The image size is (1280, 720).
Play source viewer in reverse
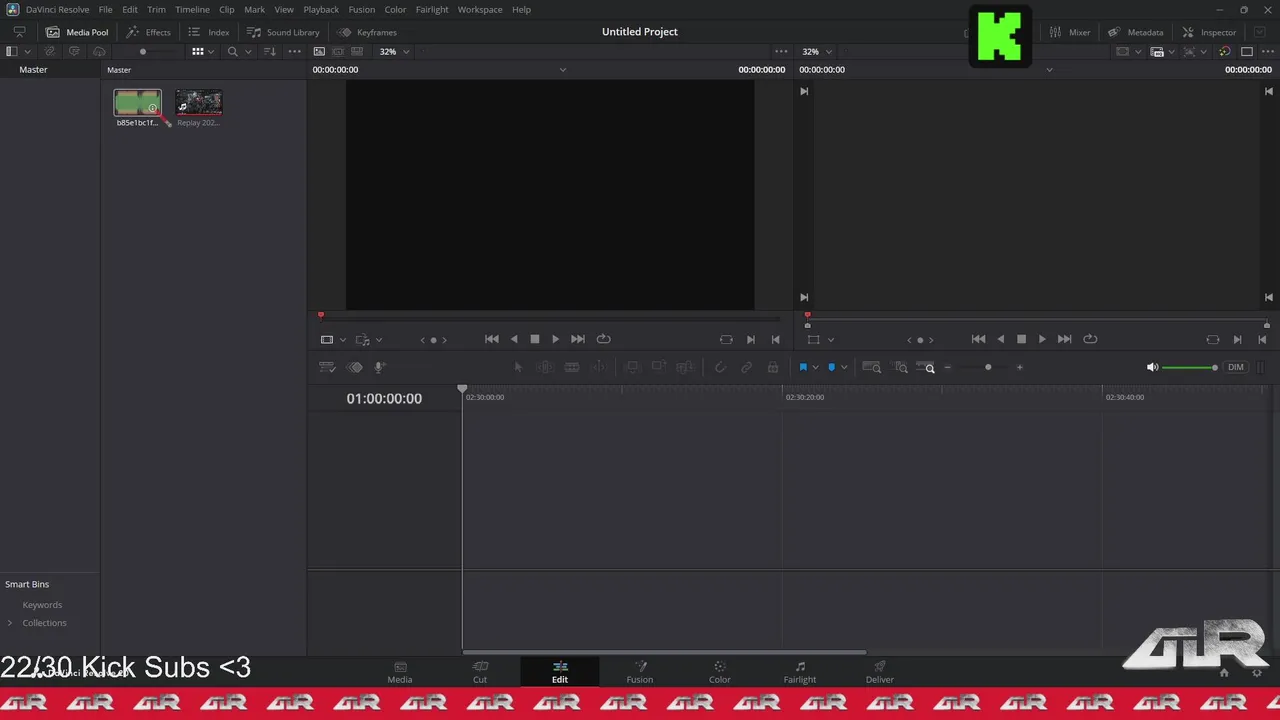coord(514,339)
